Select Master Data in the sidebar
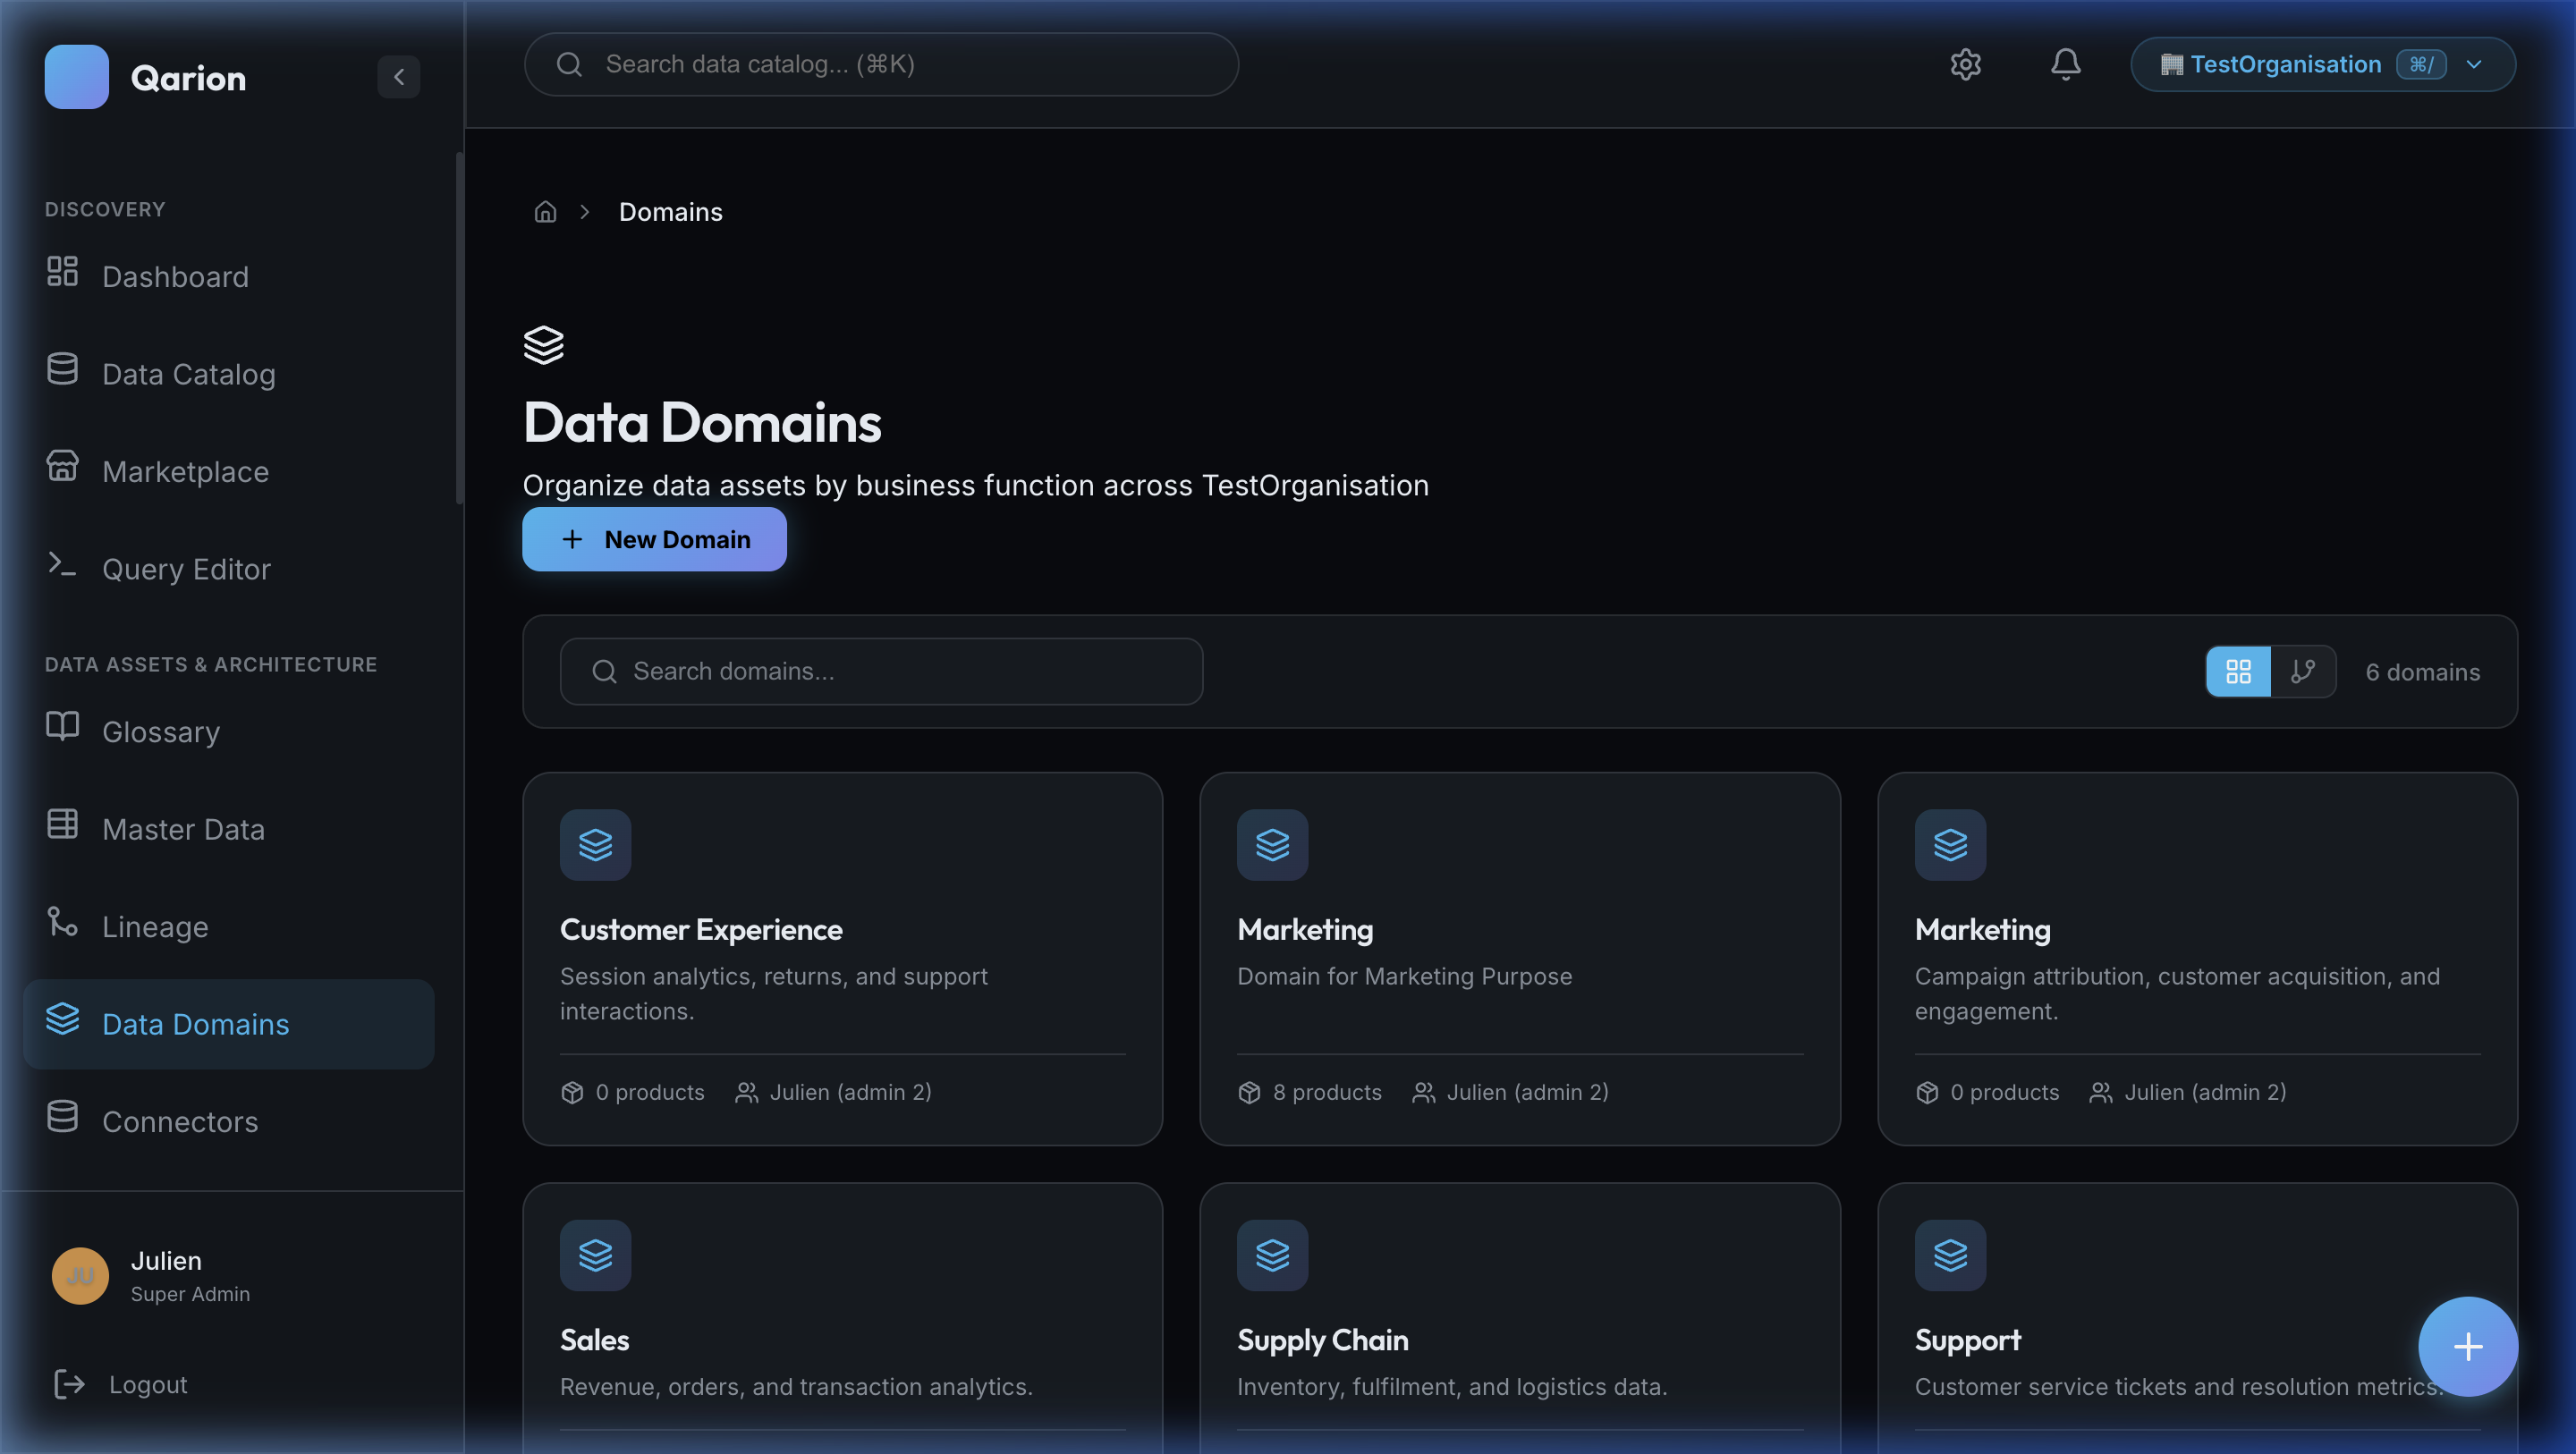Image resolution: width=2576 pixels, height=1454 pixels. tap(183, 829)
